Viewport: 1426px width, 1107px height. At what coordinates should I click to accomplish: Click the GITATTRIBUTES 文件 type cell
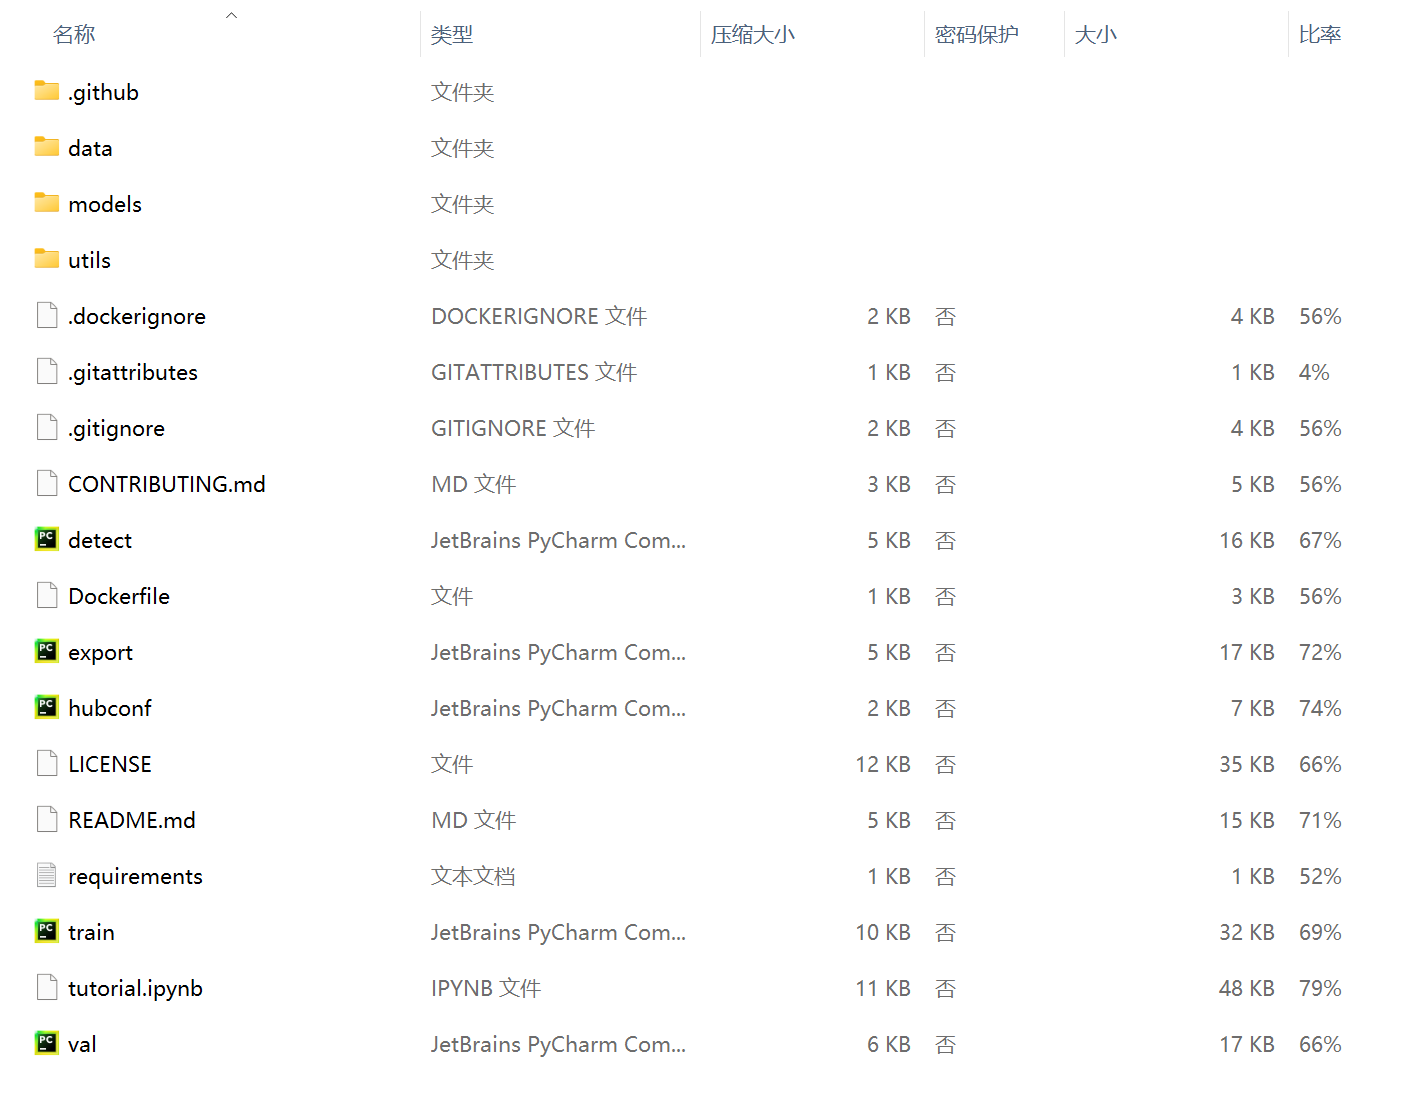tap(534, 372)
